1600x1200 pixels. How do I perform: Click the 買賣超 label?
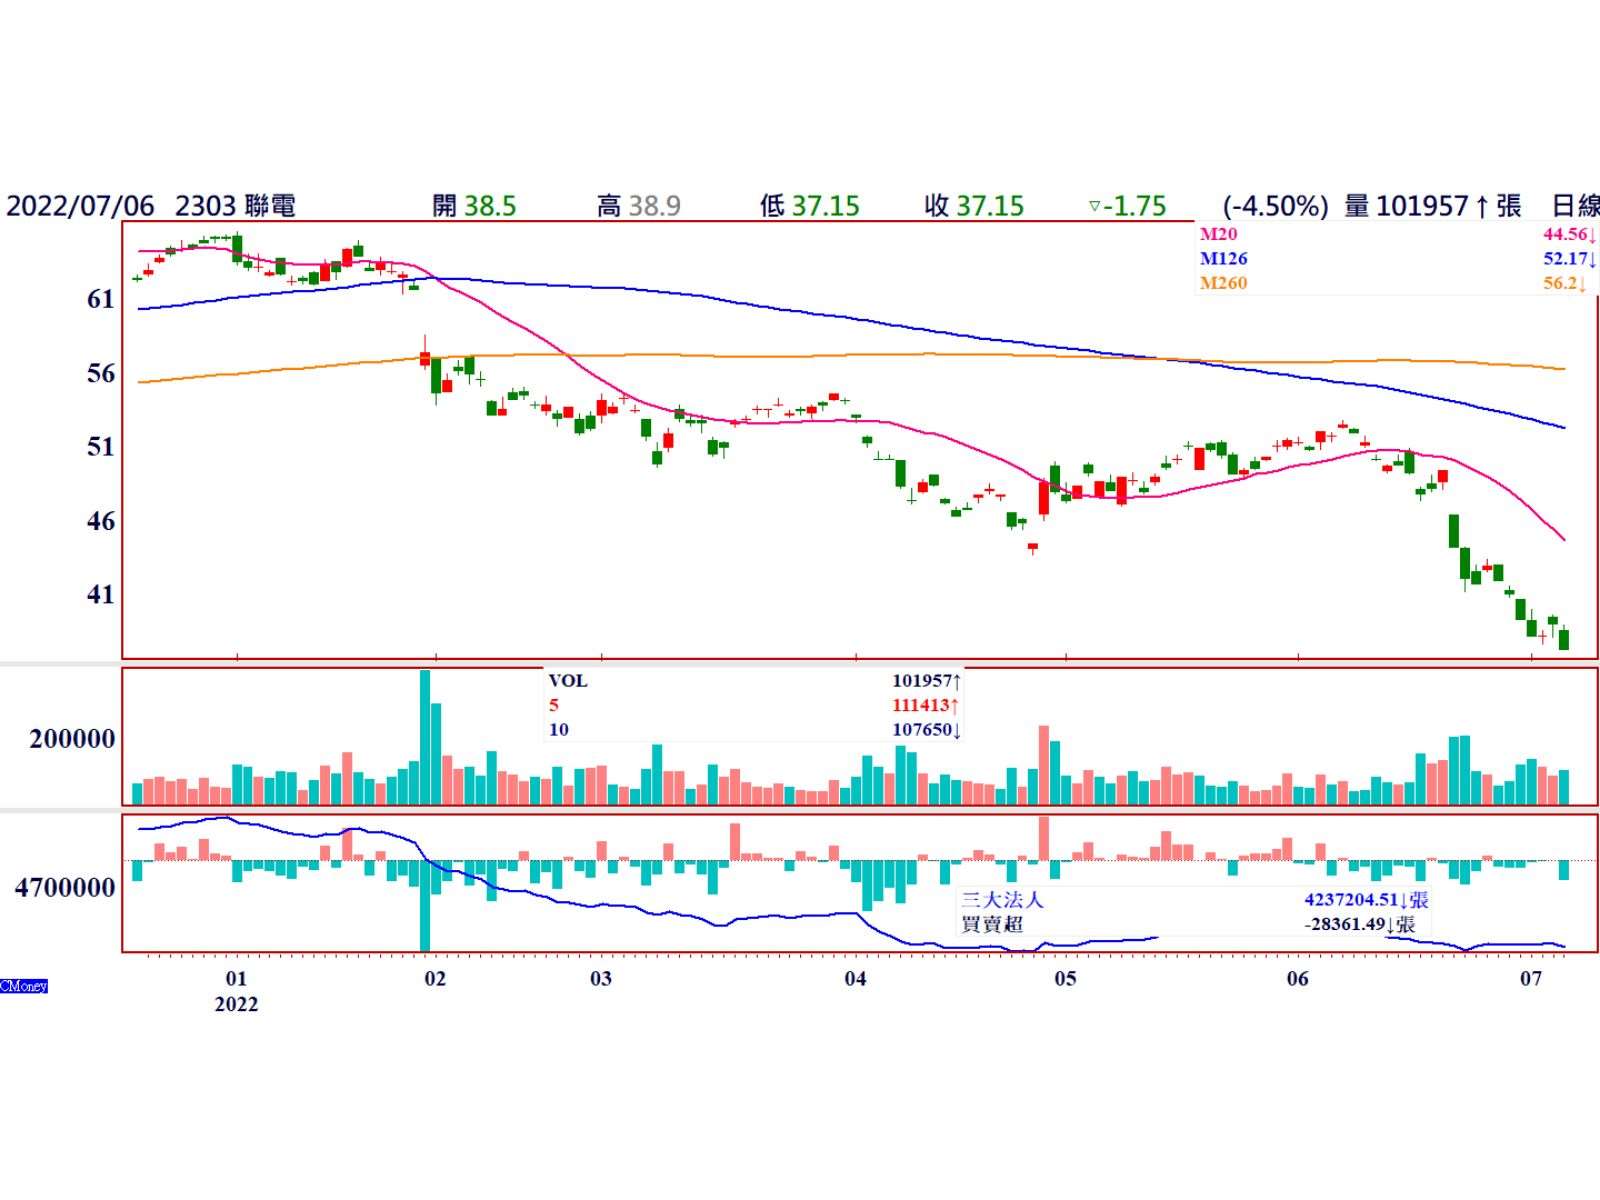(x=992, y=924)
